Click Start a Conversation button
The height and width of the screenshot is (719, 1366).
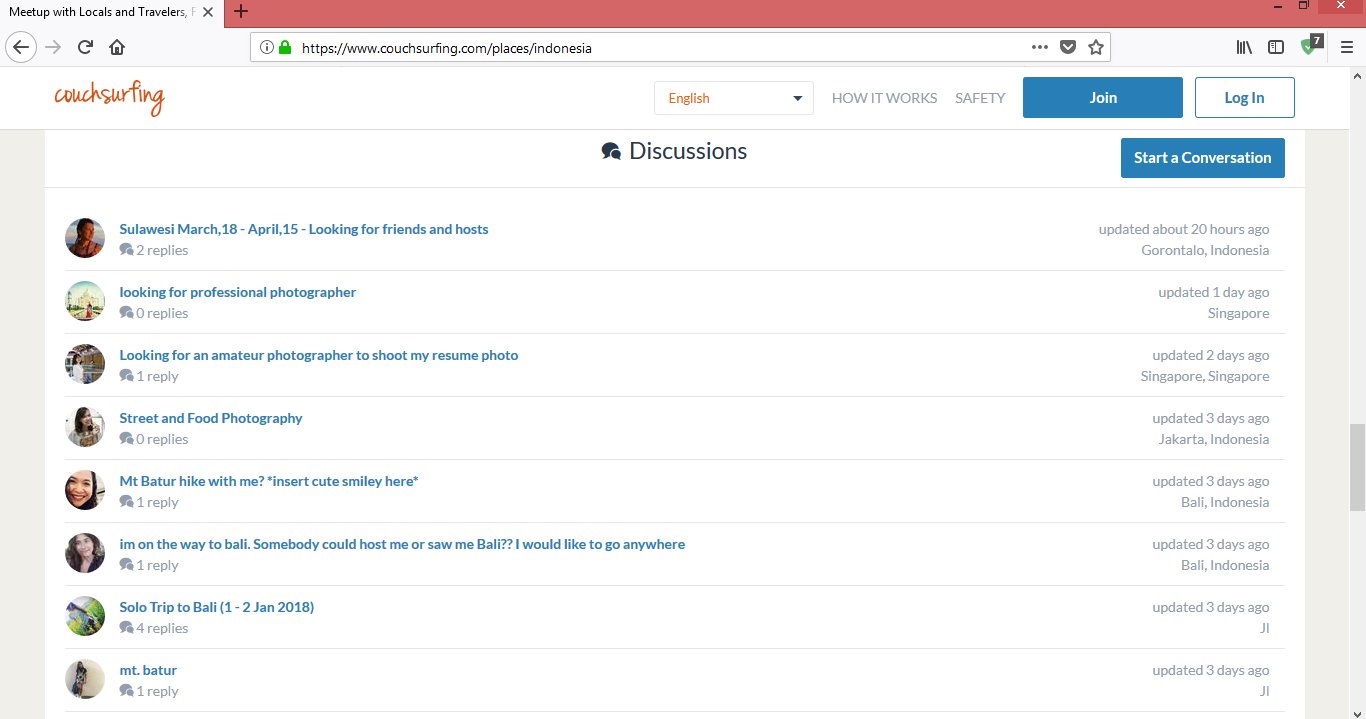pos(1202,158)
